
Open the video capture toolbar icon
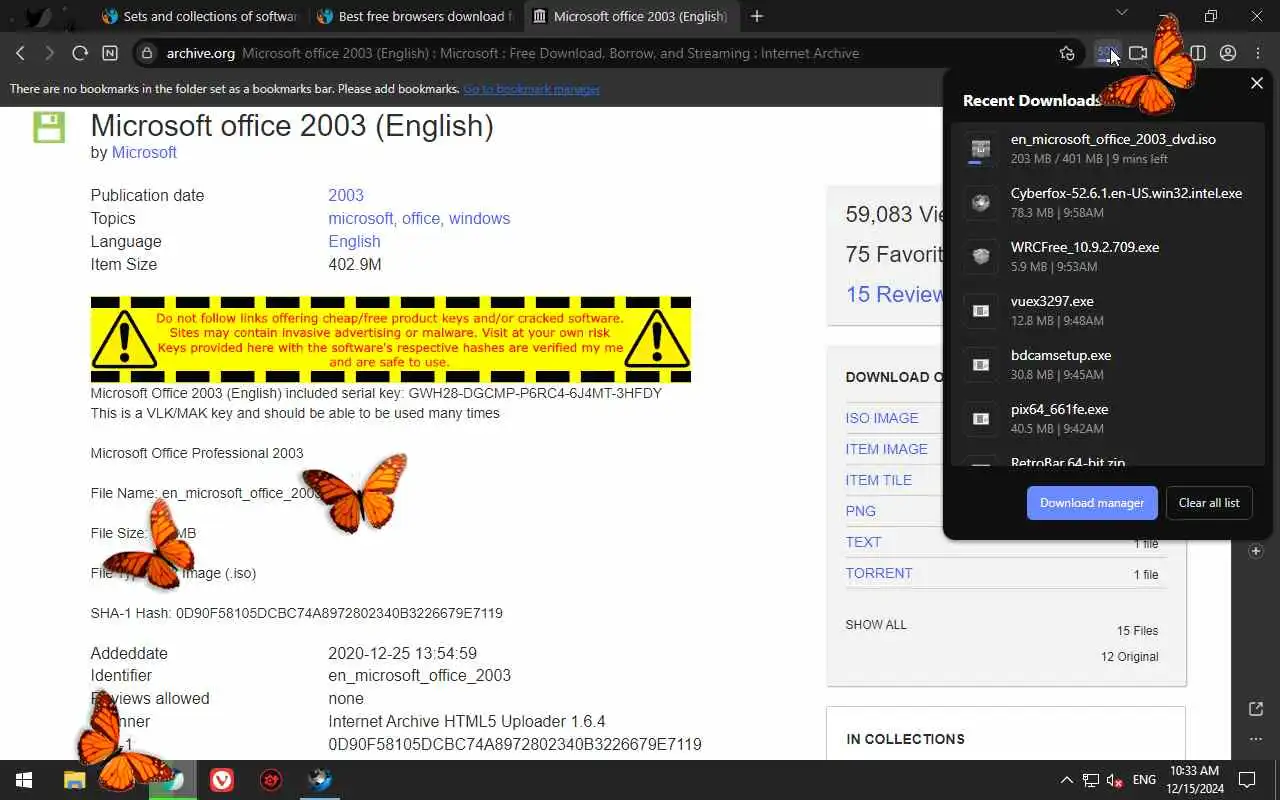(x=1138, y=53)
